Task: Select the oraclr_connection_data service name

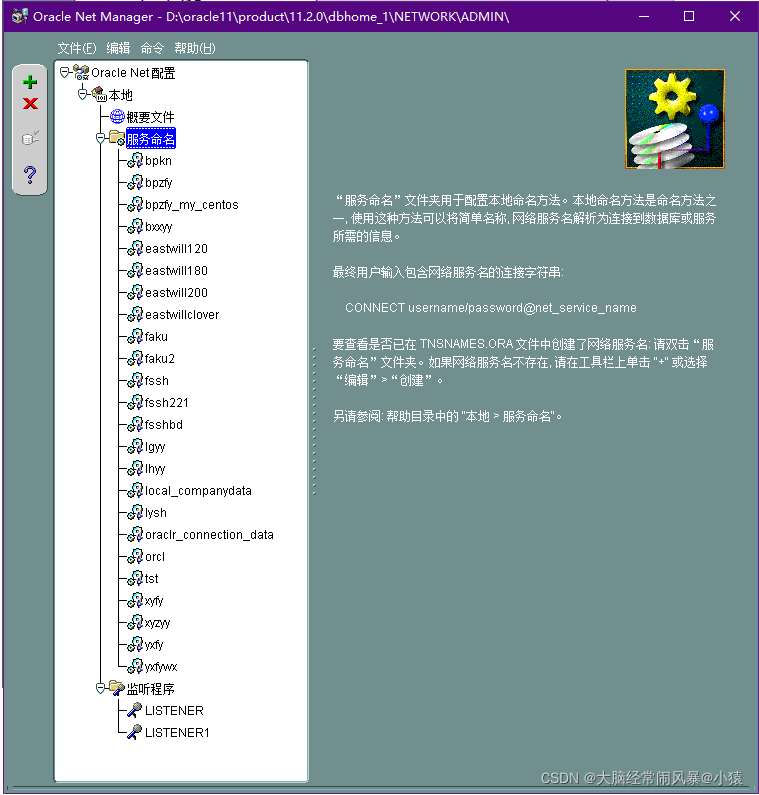Action: click(x=209, y=535)
